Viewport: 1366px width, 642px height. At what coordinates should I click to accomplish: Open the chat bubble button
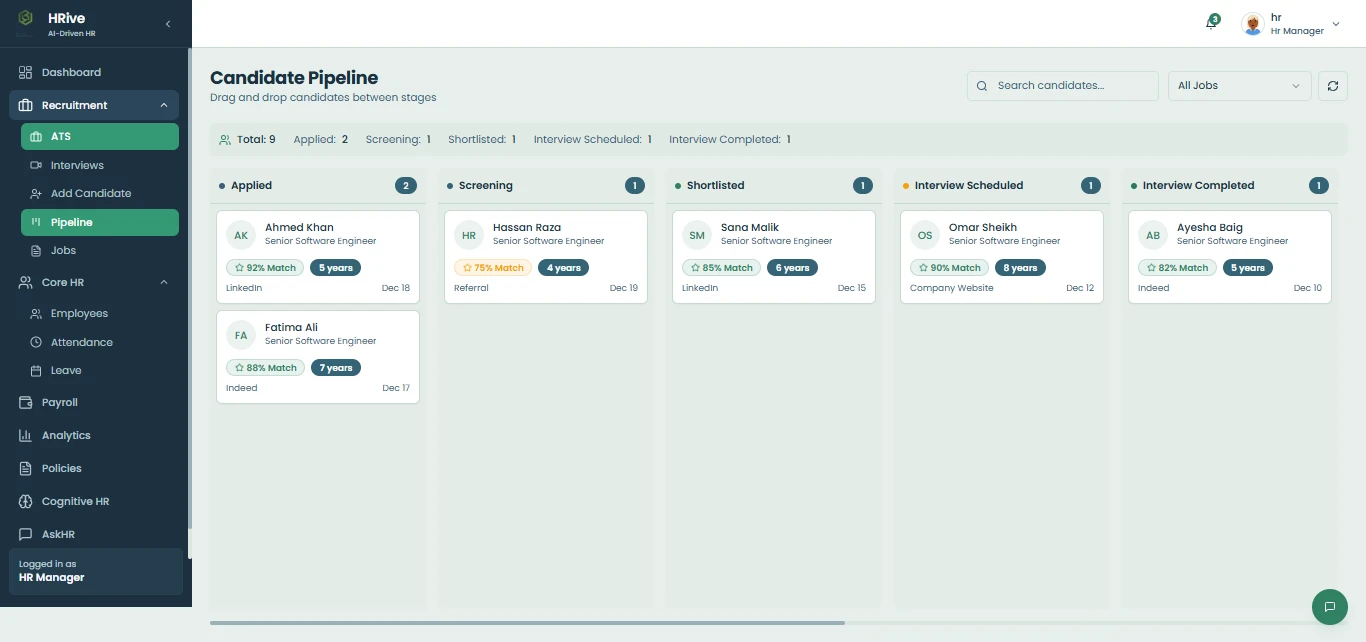1329,606
